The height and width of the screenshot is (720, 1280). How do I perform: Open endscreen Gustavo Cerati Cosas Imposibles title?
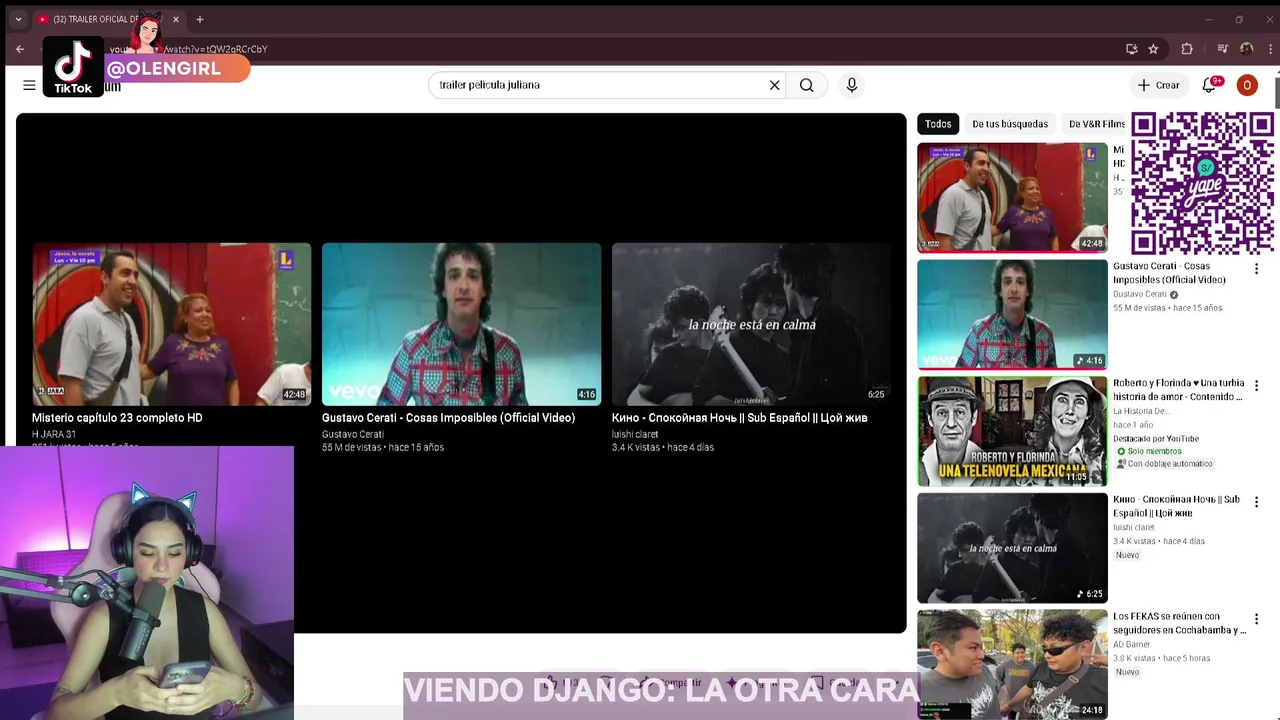(x=448, y=418)
